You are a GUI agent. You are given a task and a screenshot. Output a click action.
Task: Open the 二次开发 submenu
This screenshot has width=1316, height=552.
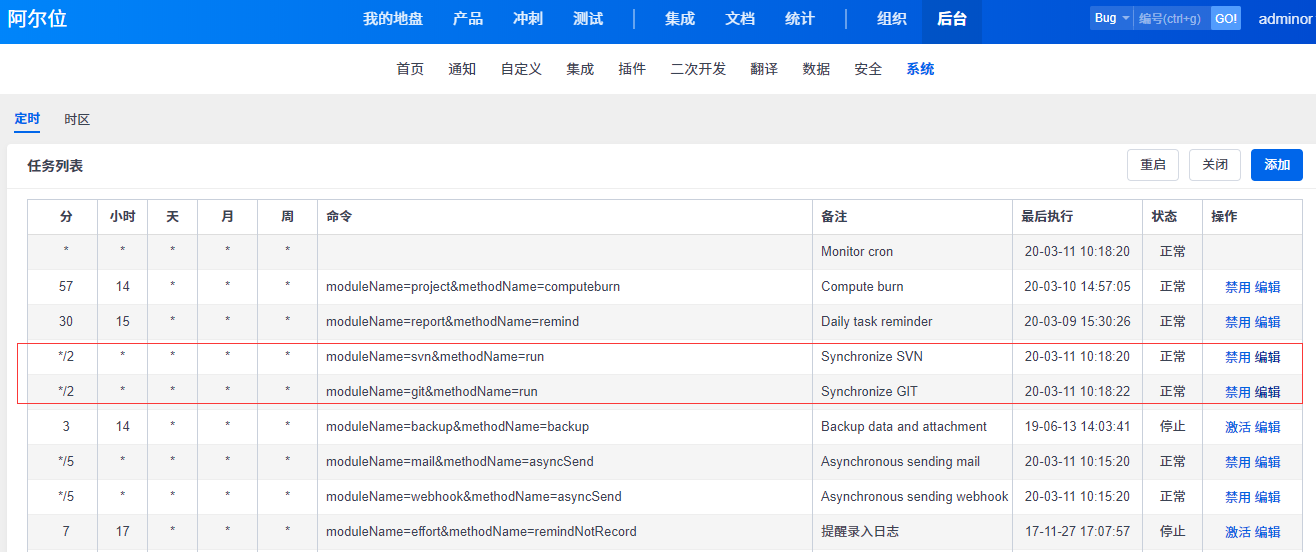pos(698,69)
